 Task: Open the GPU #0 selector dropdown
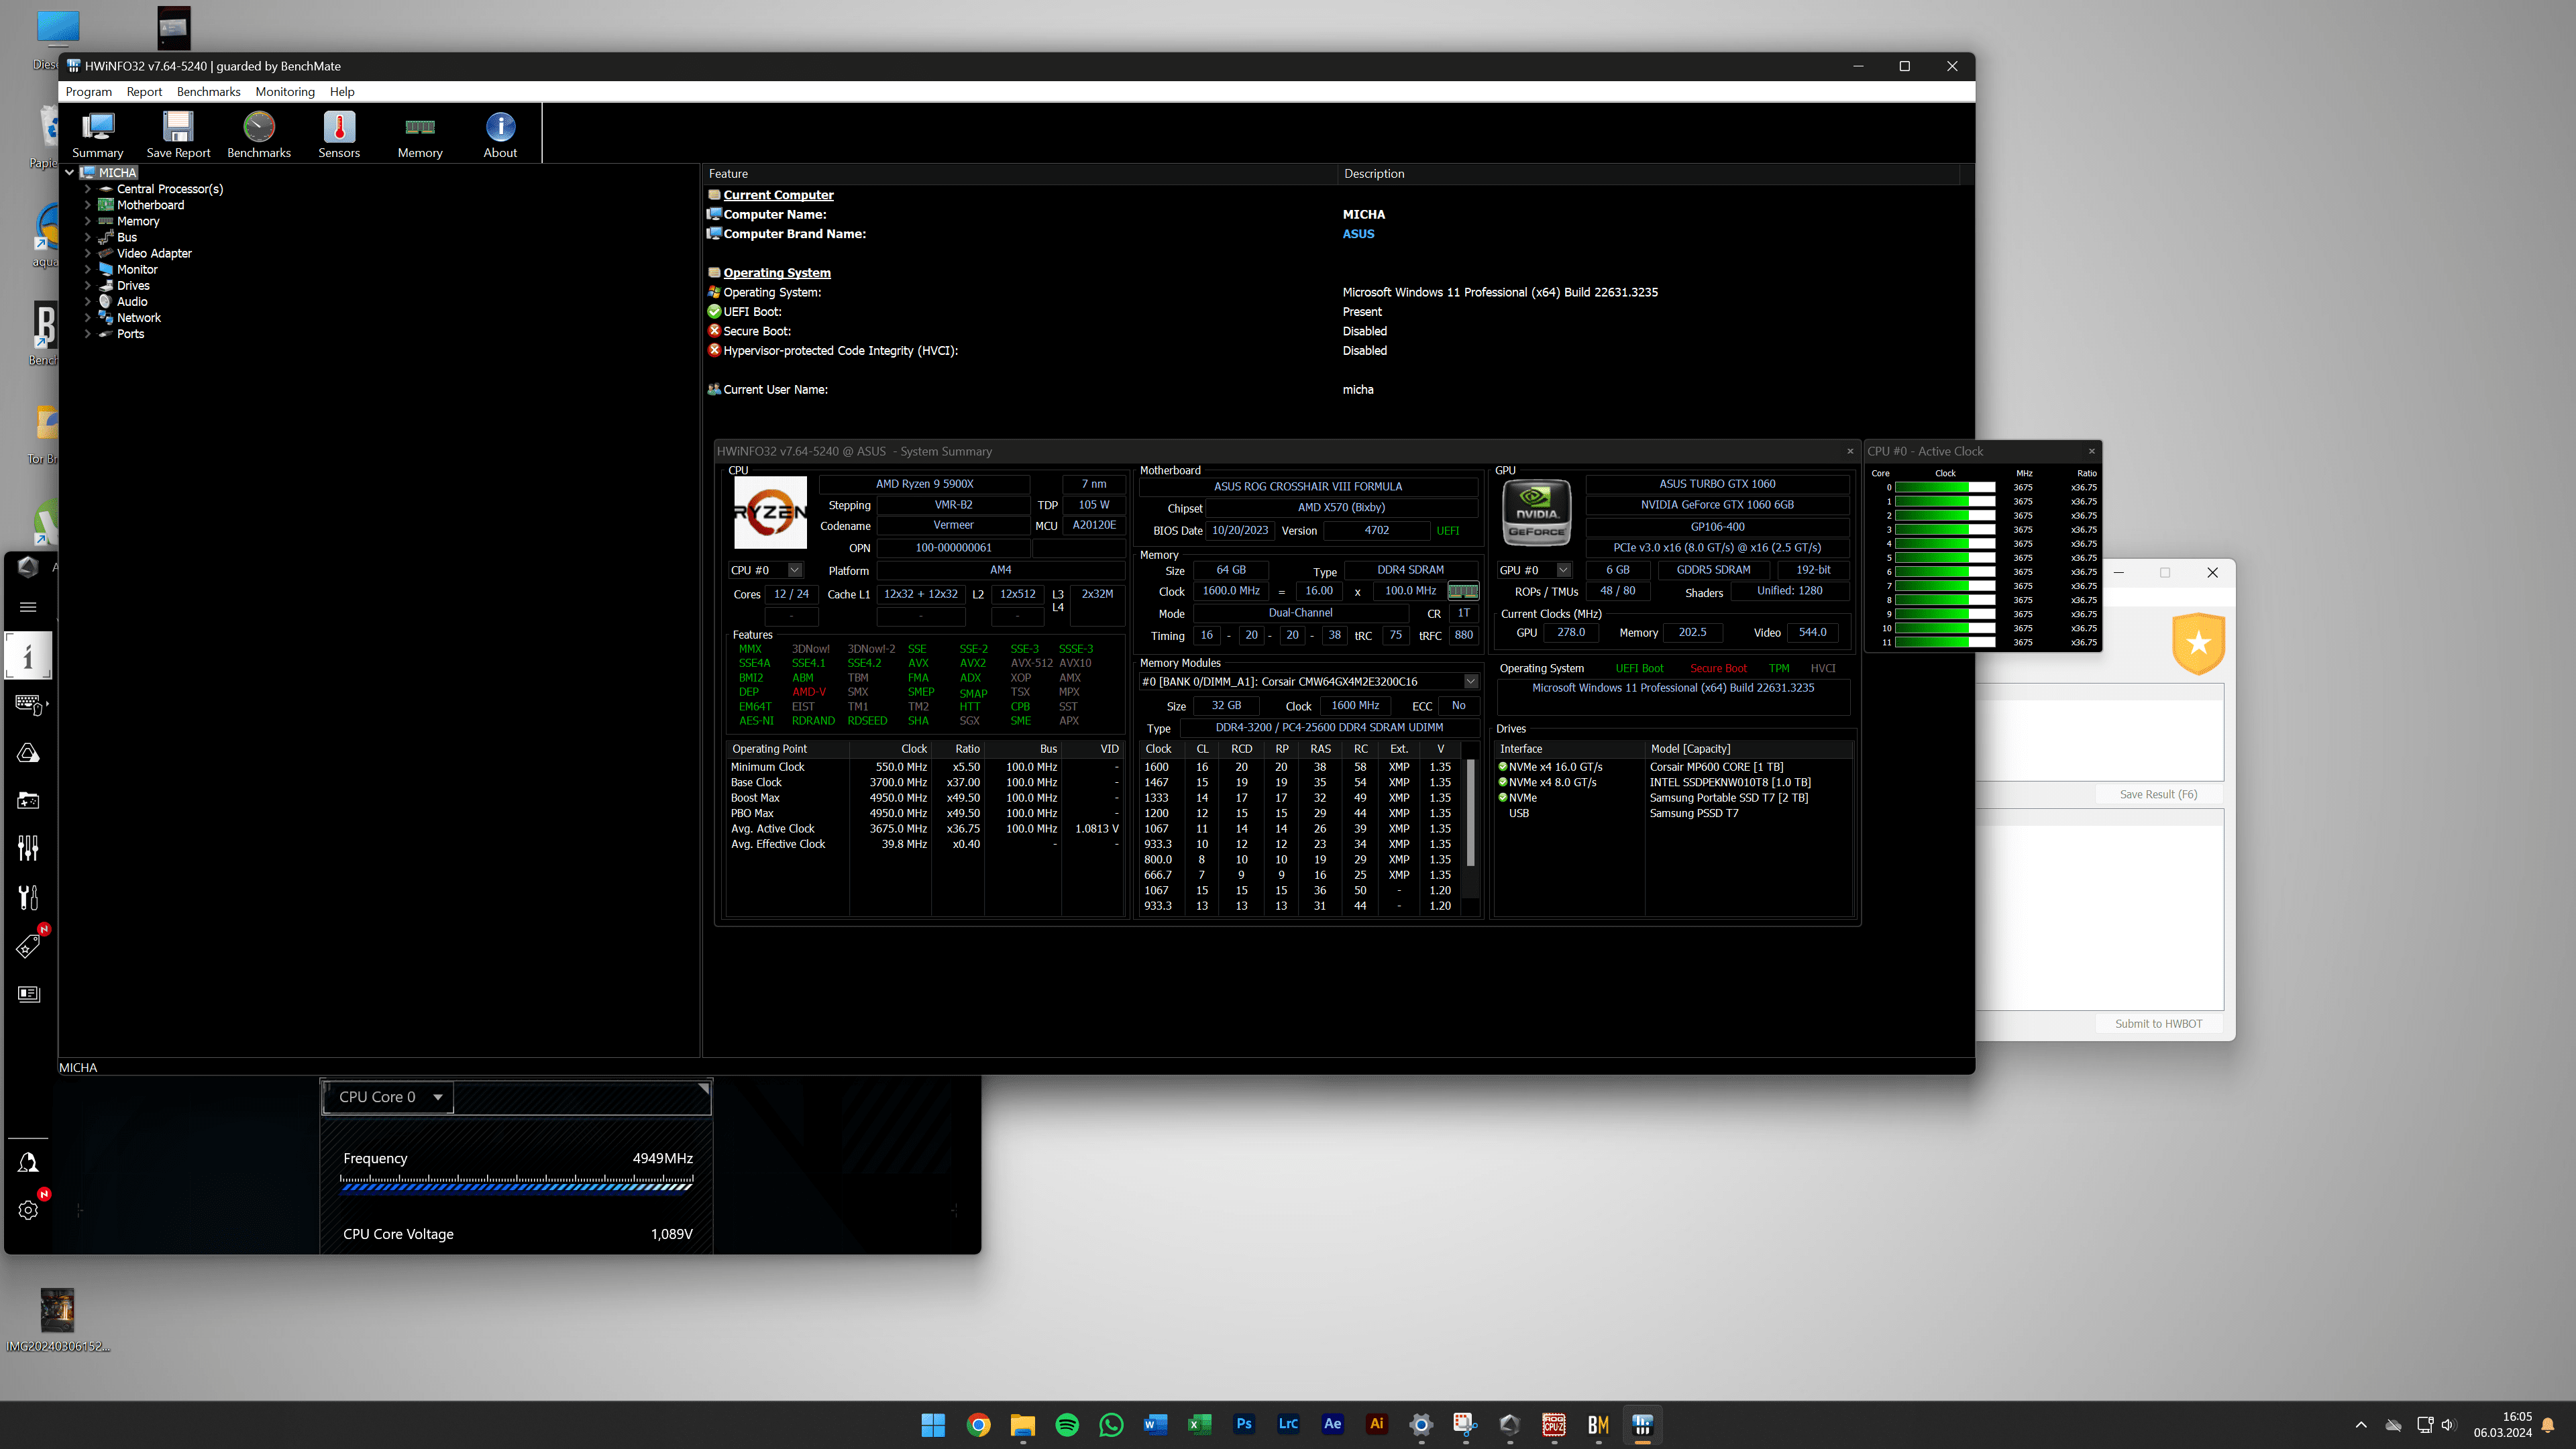click(1563, 570)
